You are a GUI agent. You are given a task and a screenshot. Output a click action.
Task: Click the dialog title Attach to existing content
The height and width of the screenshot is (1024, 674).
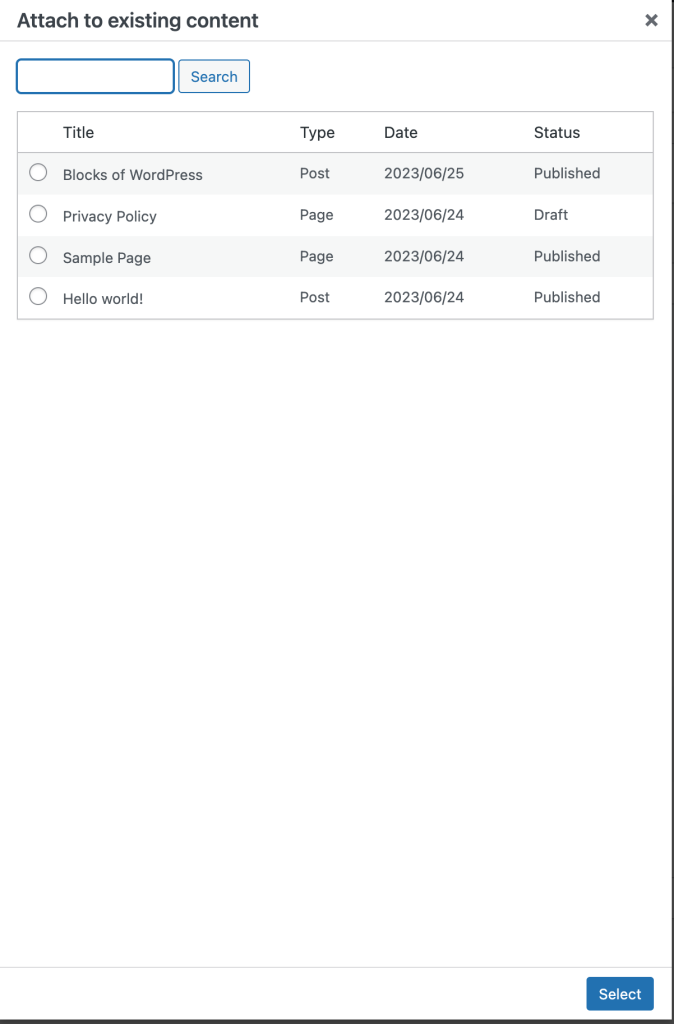137,20
